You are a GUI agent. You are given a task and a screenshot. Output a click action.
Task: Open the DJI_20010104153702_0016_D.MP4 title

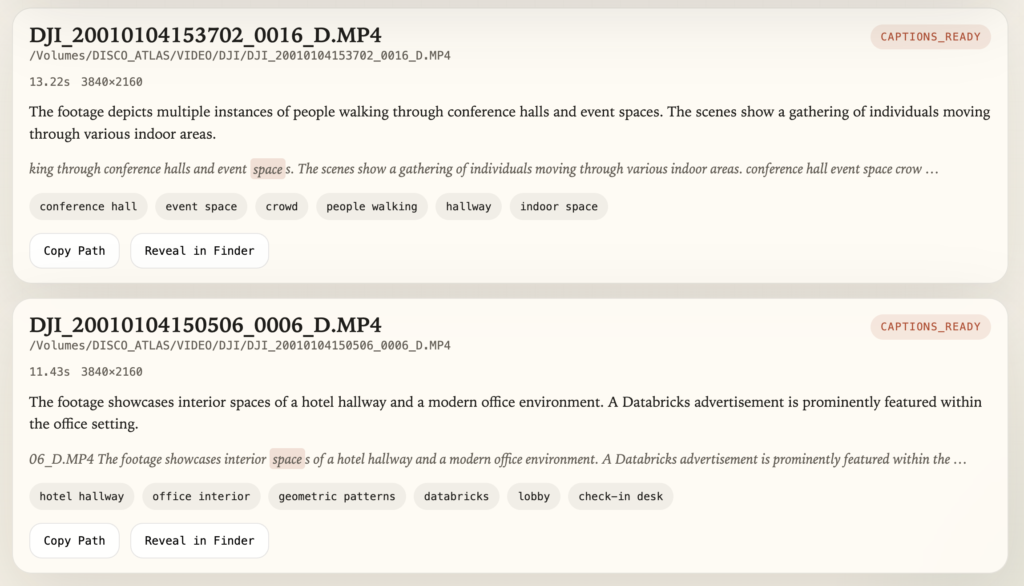205,35
